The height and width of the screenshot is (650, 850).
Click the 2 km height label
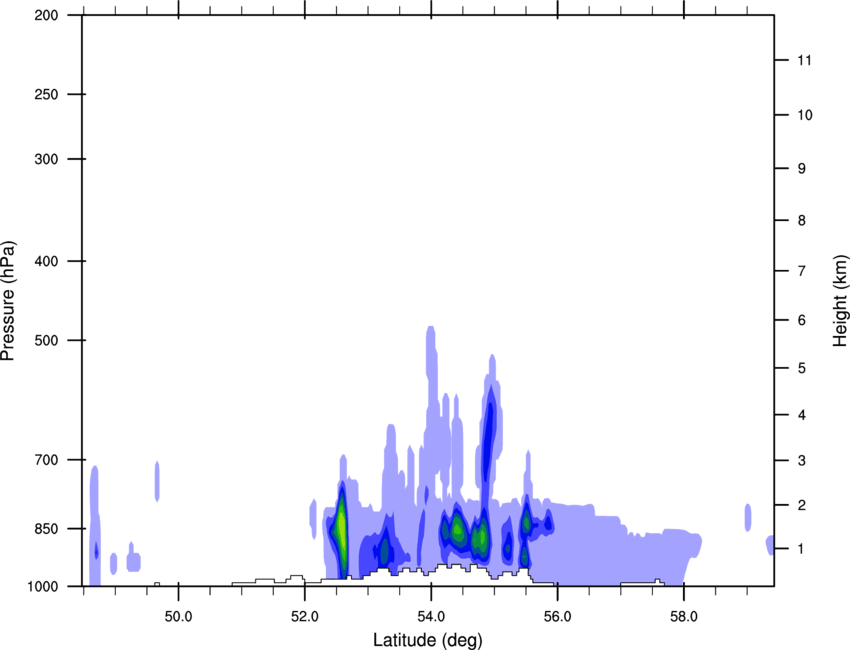click(x=801, y=505)
